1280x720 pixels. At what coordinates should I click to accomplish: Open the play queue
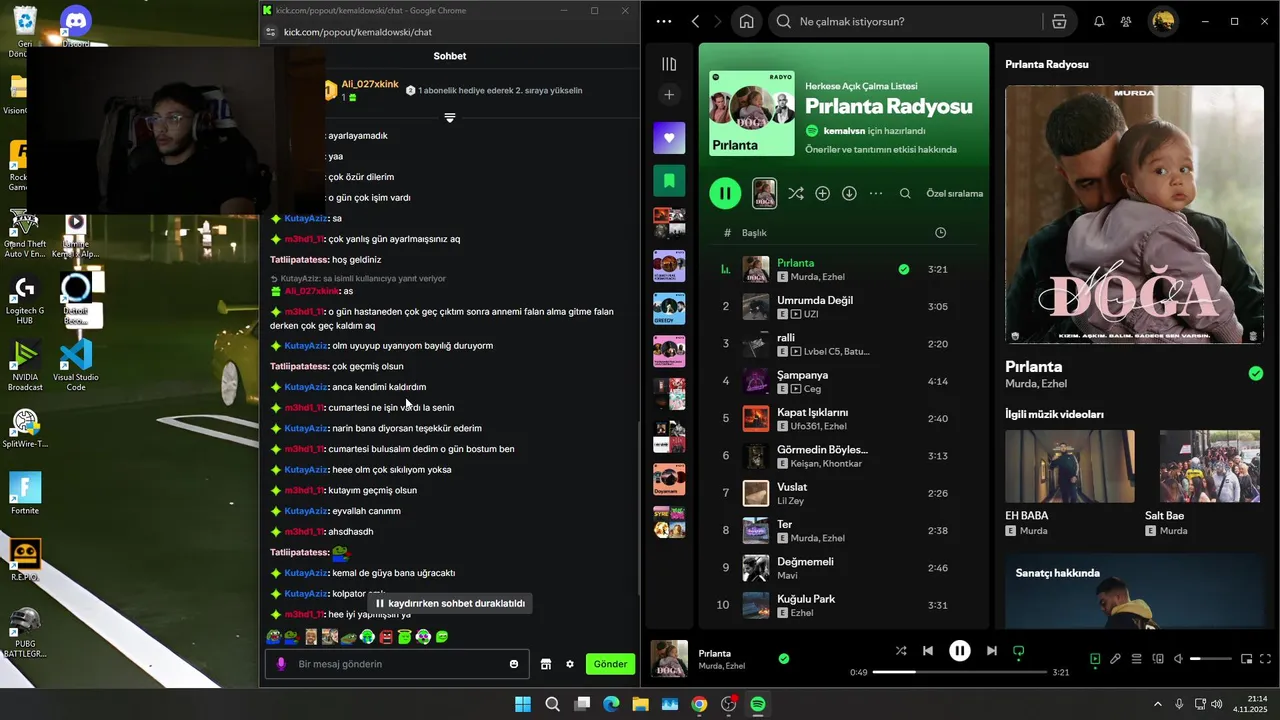coord(1136,659)
